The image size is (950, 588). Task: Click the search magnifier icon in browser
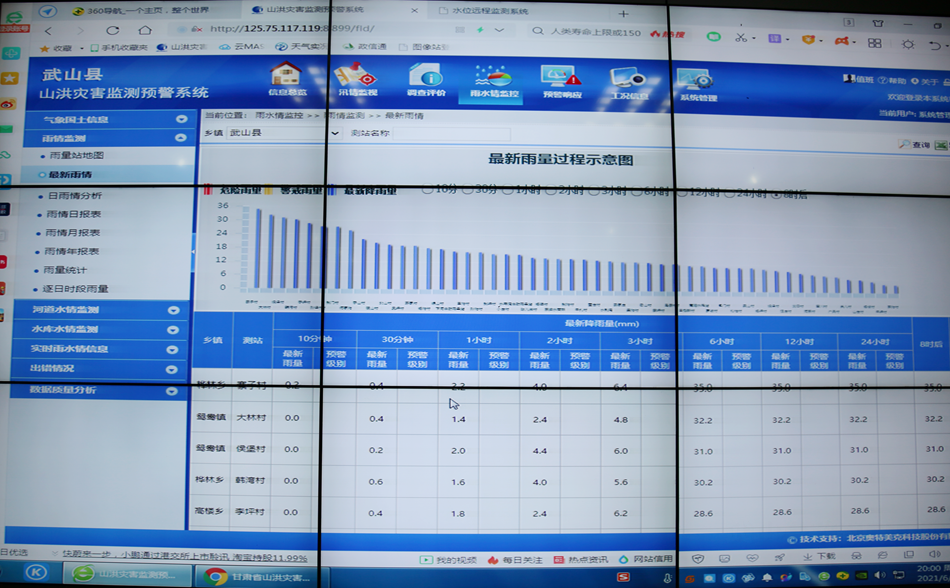[537, 31]
